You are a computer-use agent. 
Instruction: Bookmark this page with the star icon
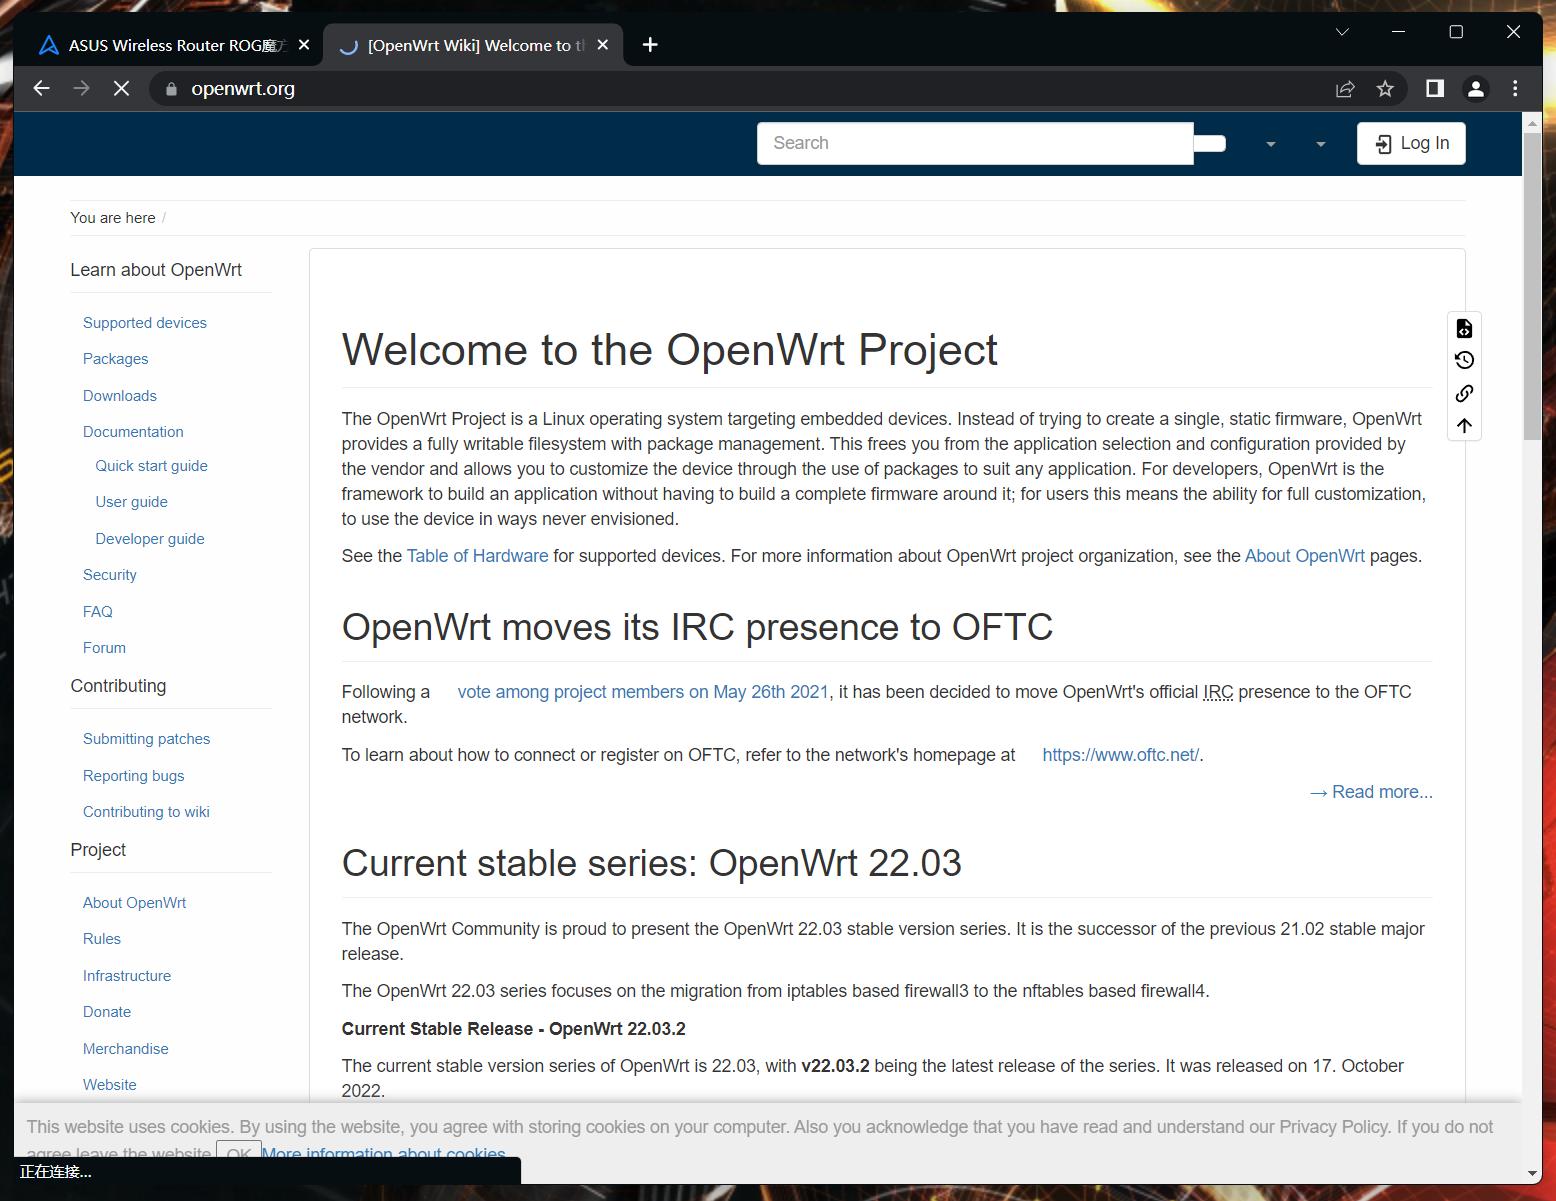point(1385,89)
